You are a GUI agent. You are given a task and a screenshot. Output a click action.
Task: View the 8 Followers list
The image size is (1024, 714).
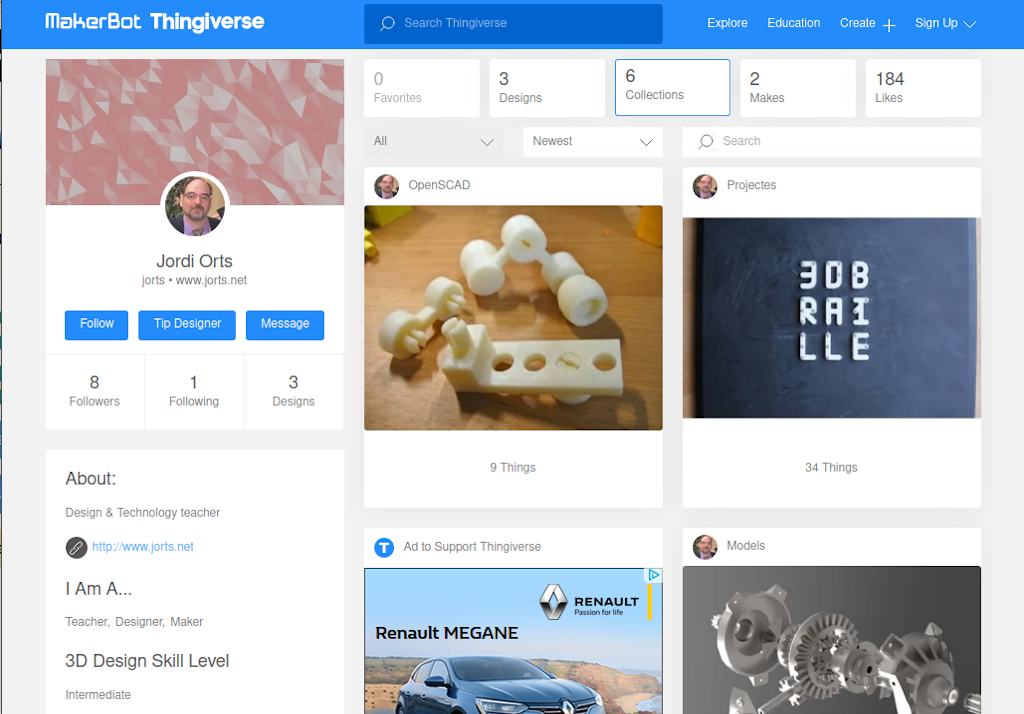coord(95,391)
